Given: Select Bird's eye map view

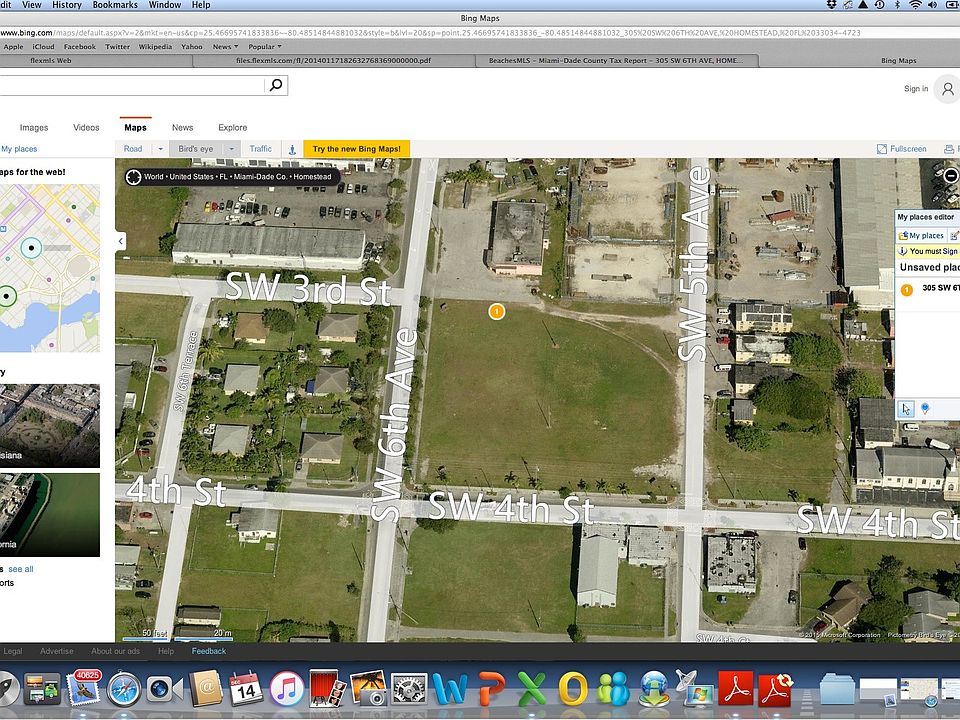Looking at the screenshot, I should coord(195,149).
